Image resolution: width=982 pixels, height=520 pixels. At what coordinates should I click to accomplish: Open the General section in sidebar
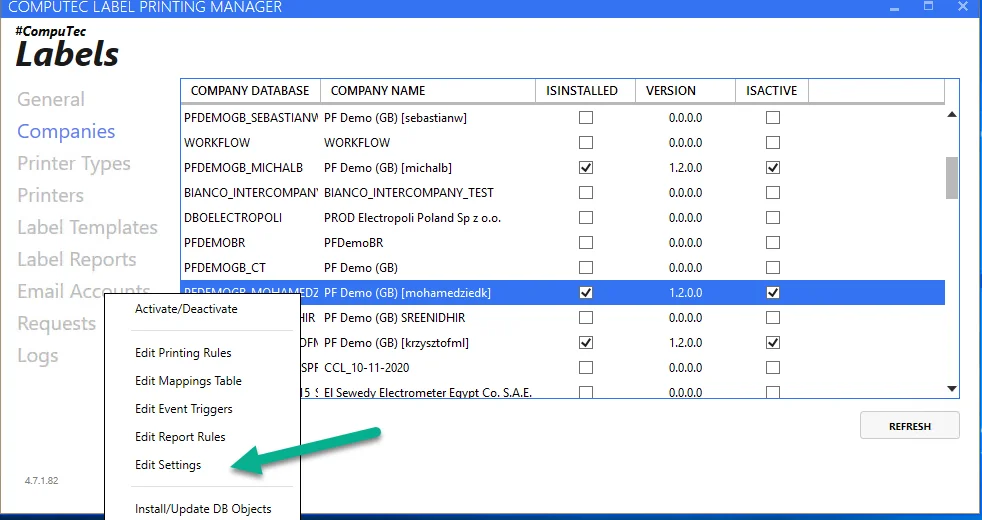point(51,99)
